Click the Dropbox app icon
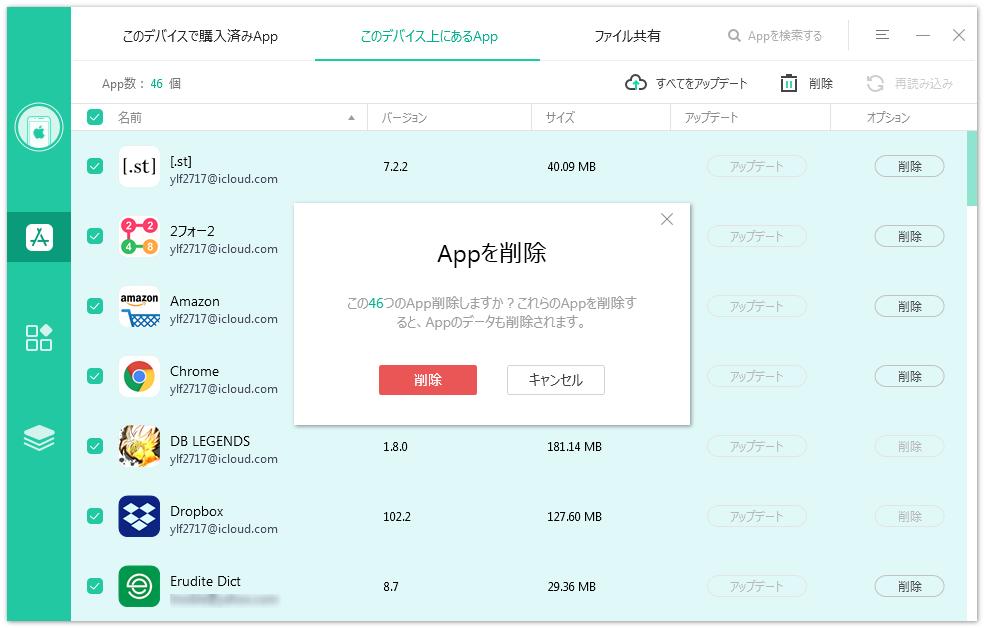Screen dimensions: 984x628 (x=139, y=516)
